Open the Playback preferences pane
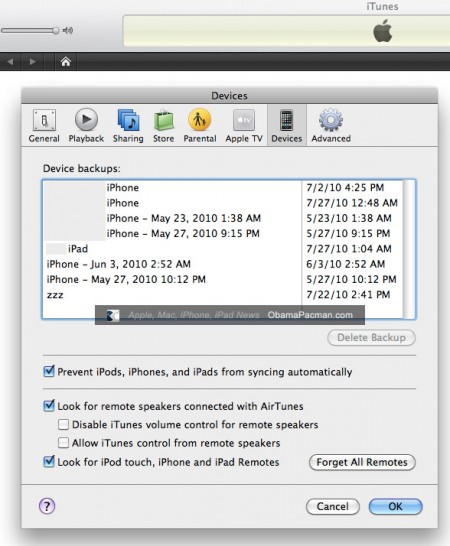 click(x=86, y=126)
